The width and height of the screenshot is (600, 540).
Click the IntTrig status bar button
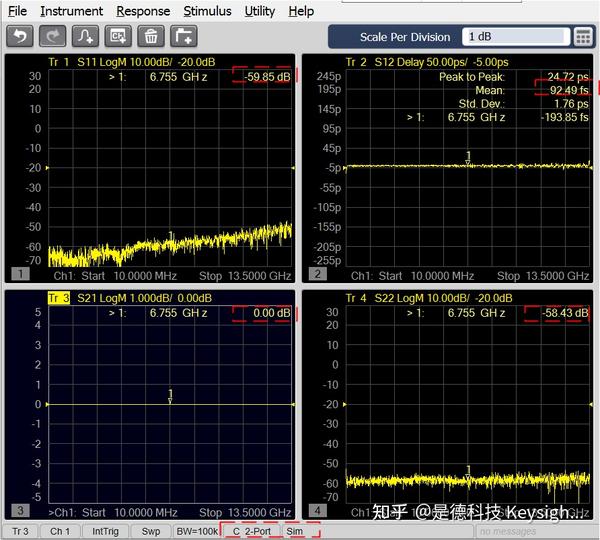(105, 531)
